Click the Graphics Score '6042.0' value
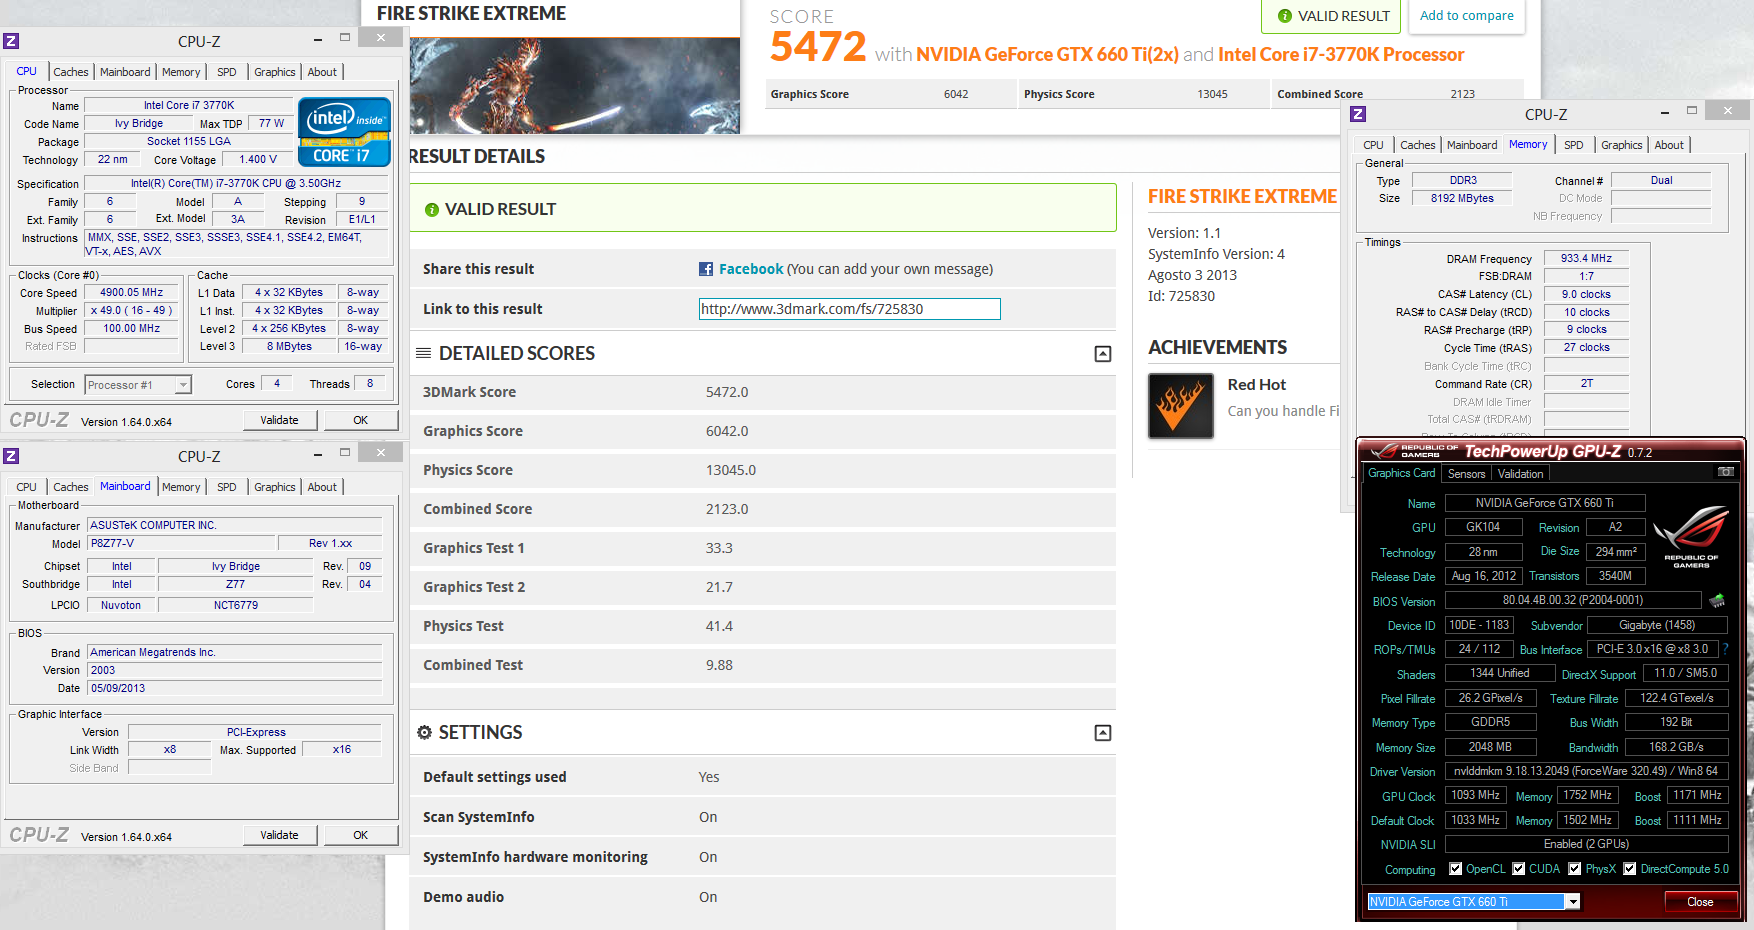1754x930 pixels. click(x=727, y=431)
